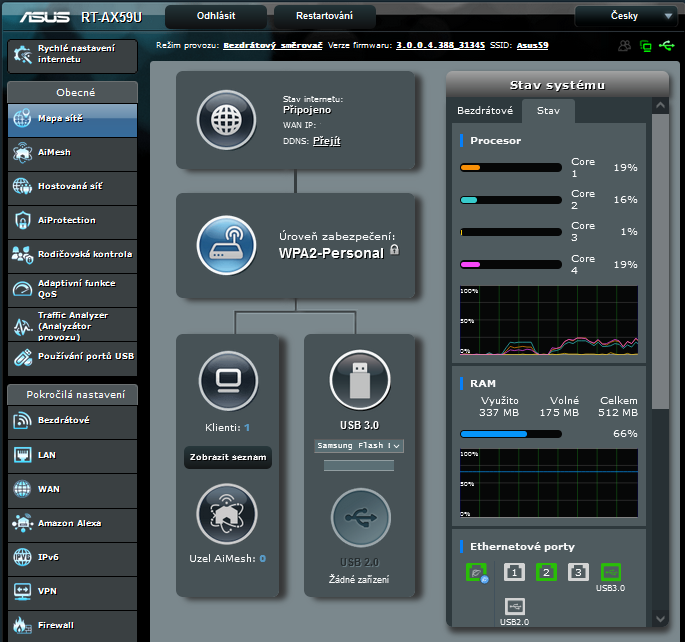Click the Zobrazit seznam button
The width and height of the screenshot is (685, 642).
[x=227, y=458]
